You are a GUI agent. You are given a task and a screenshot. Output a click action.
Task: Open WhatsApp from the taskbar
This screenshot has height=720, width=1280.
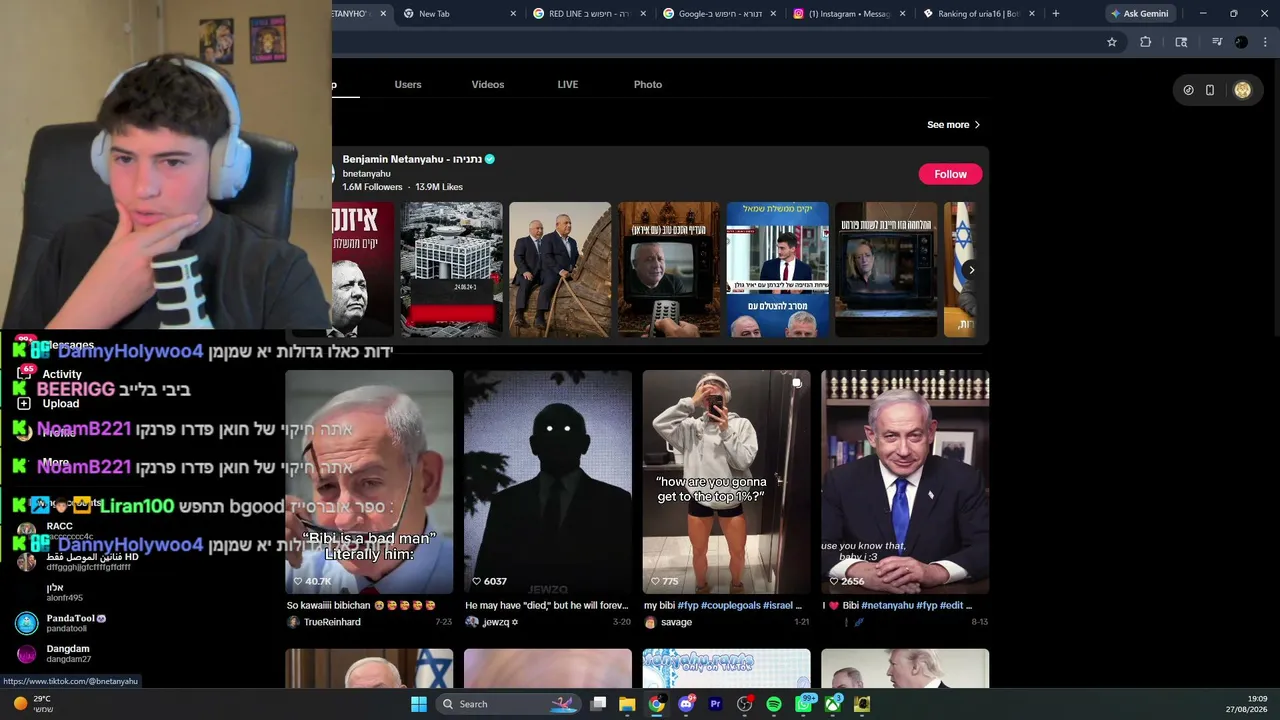pos(803,704)
